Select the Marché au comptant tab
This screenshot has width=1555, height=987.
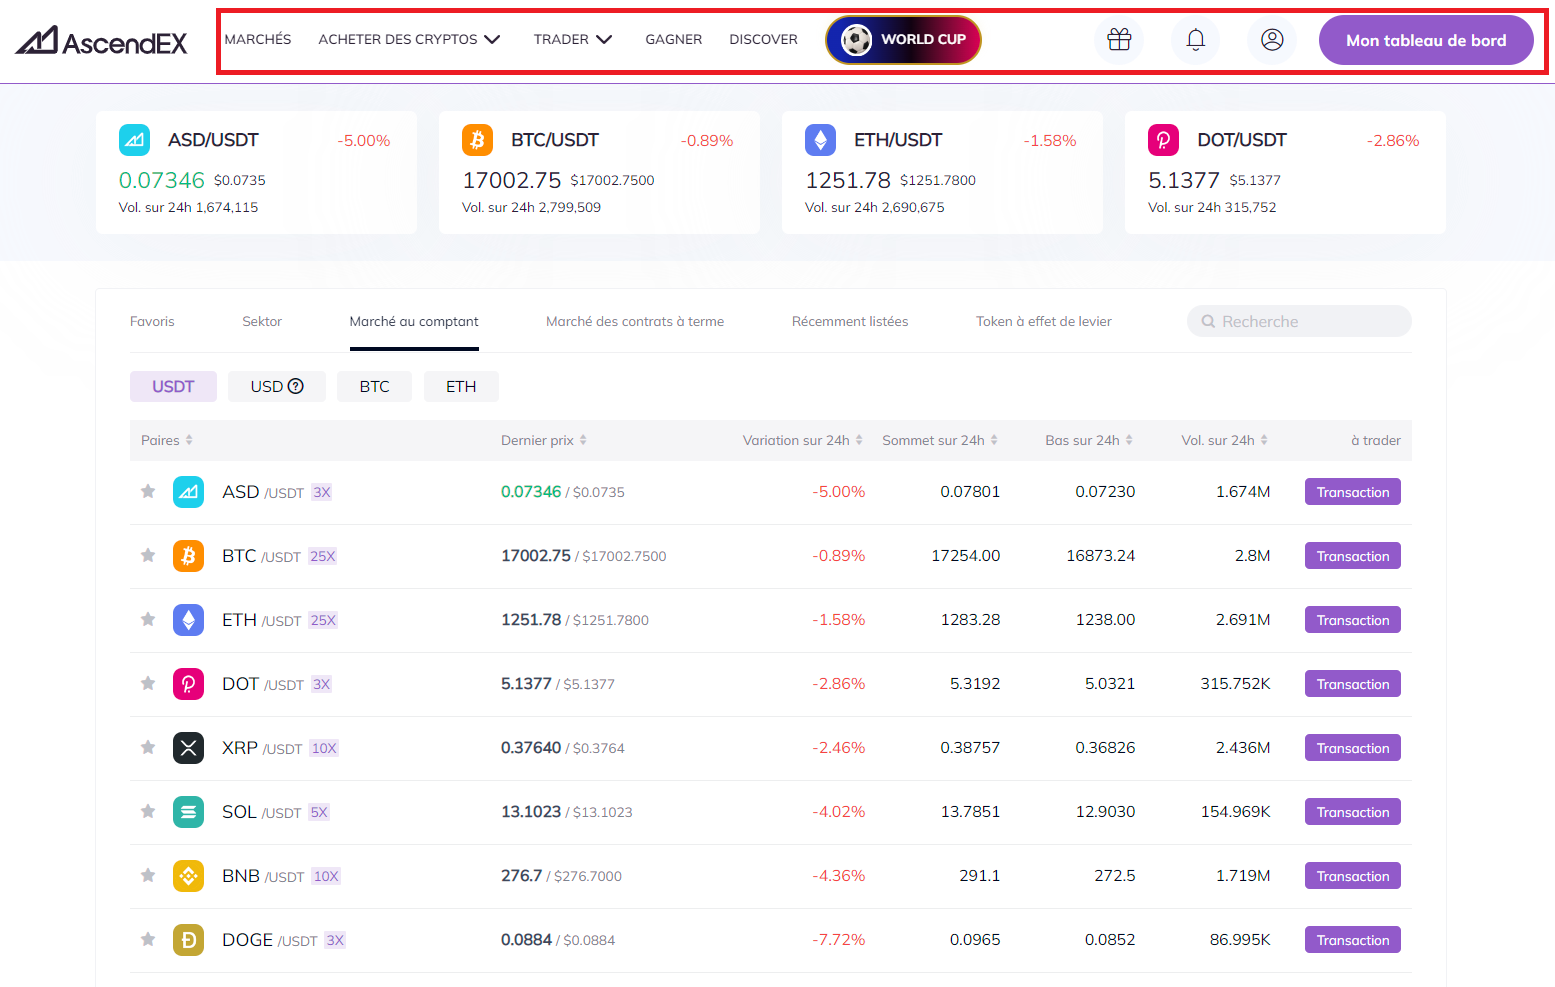coord(414,321)
